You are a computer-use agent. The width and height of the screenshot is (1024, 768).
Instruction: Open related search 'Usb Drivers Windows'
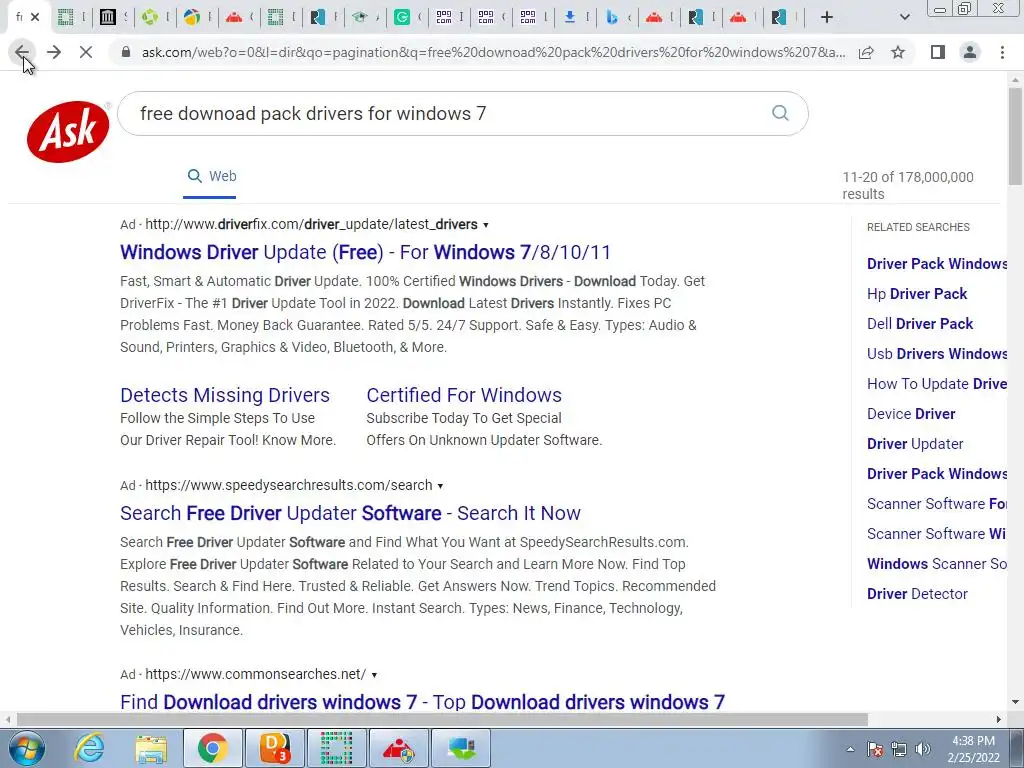tap(937, 354)
